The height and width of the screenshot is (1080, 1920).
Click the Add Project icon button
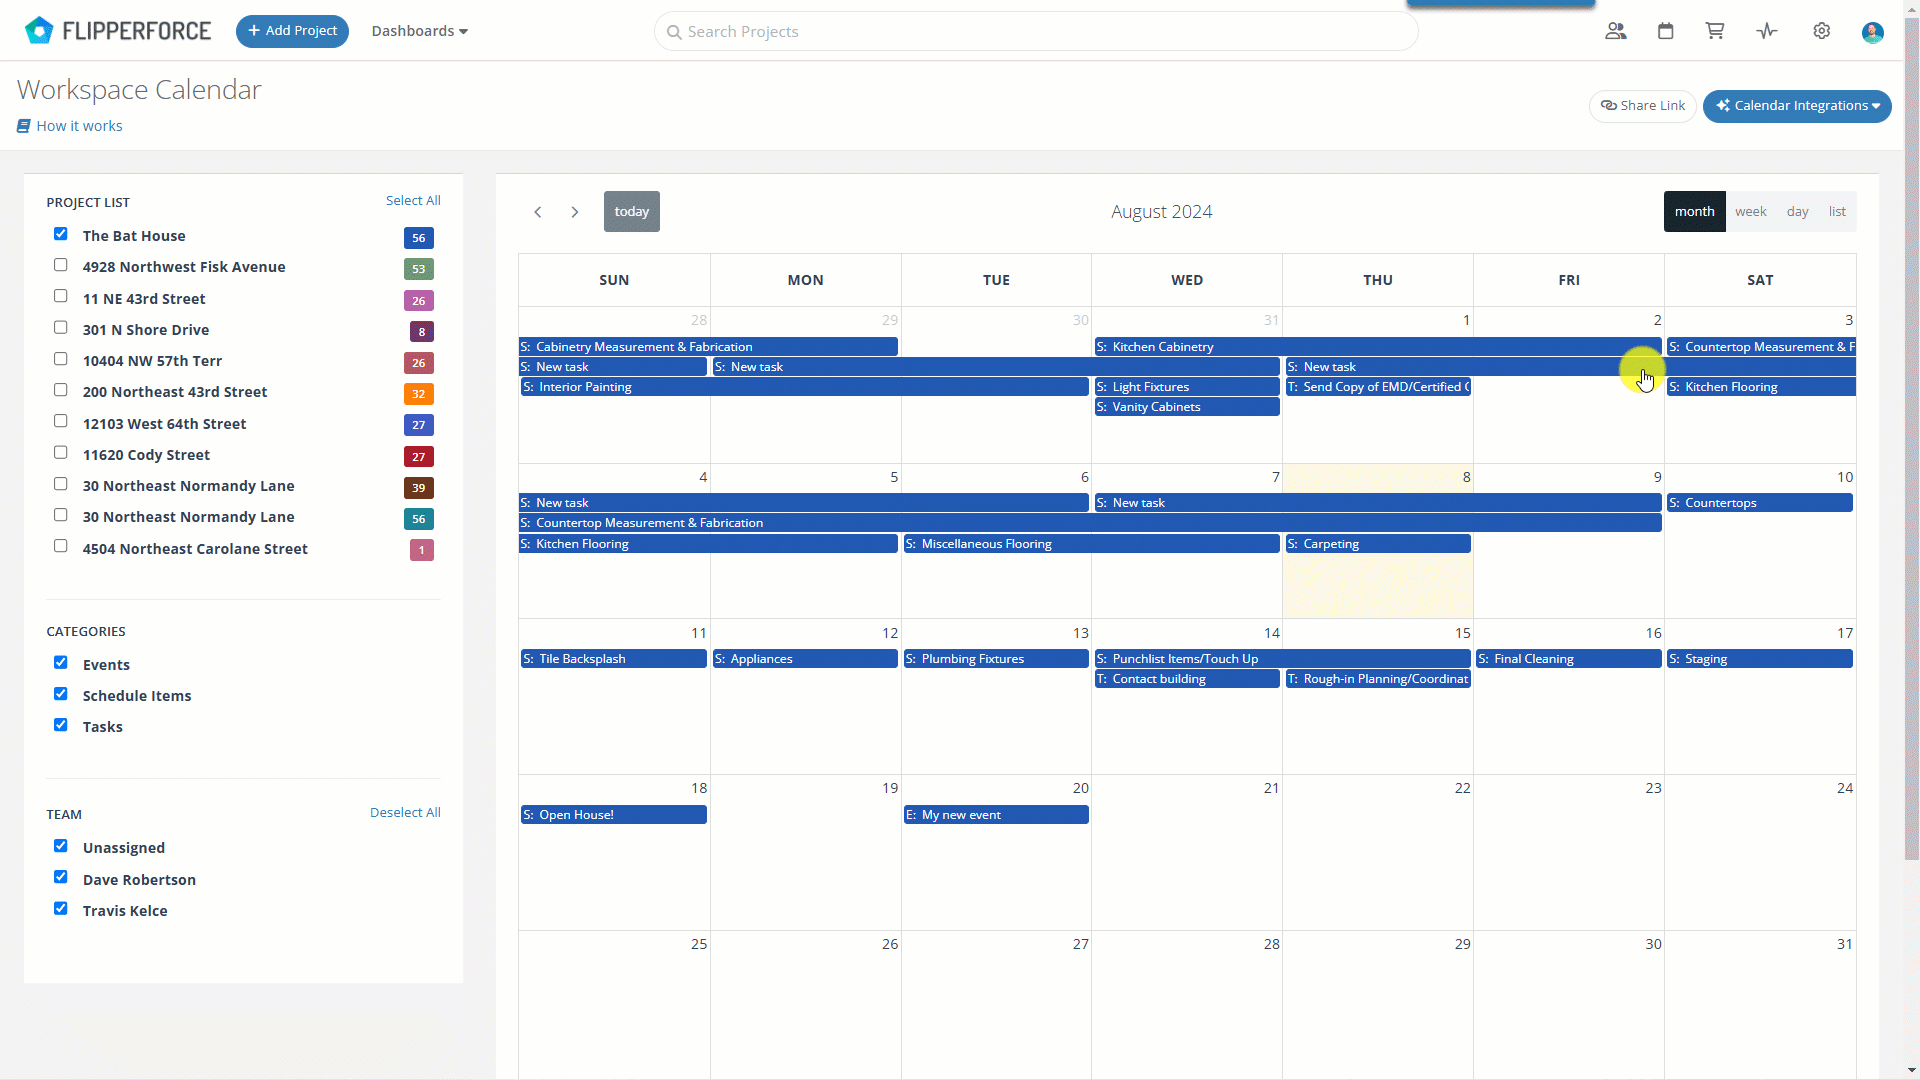[291, 29]
